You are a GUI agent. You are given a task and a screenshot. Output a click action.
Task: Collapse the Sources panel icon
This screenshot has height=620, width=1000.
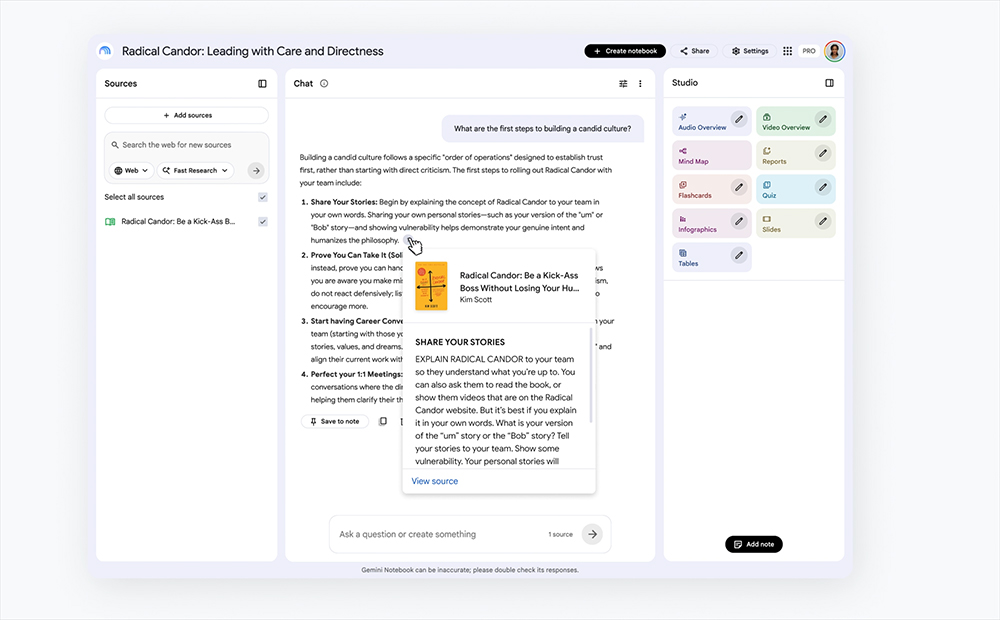[x=262, y=84]
